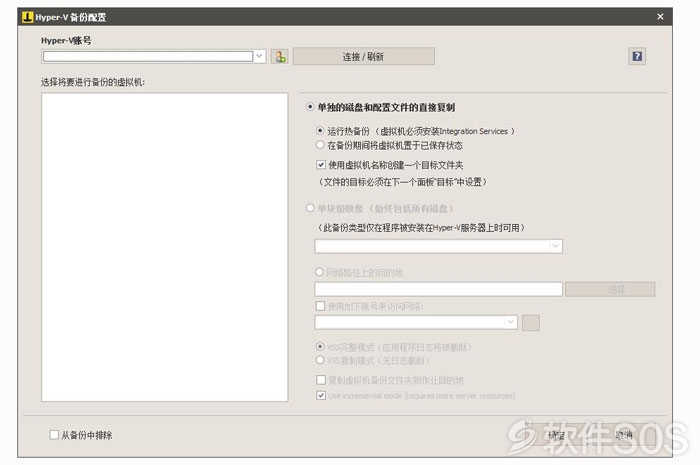Click the small button beside network account dropdown
This screenshot has height=465, width=700.
(x=531, y=323)
